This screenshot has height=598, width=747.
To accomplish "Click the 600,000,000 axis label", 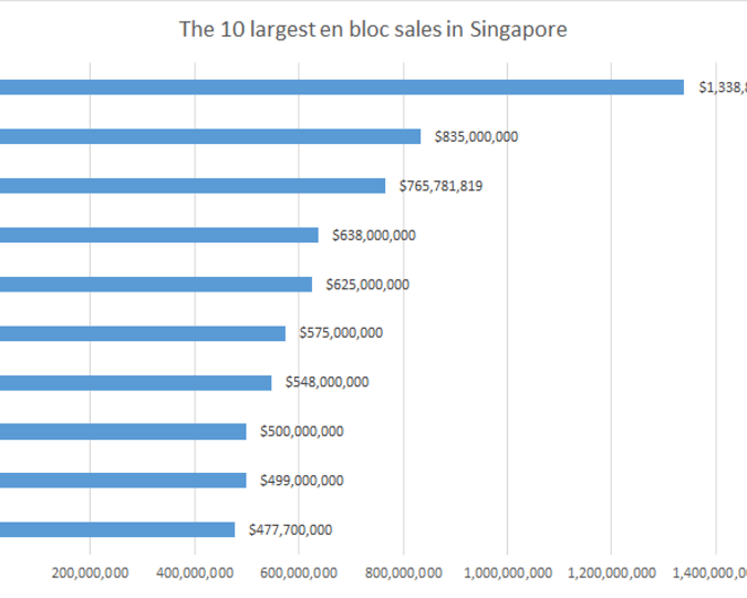I will (x=299, y=573).
